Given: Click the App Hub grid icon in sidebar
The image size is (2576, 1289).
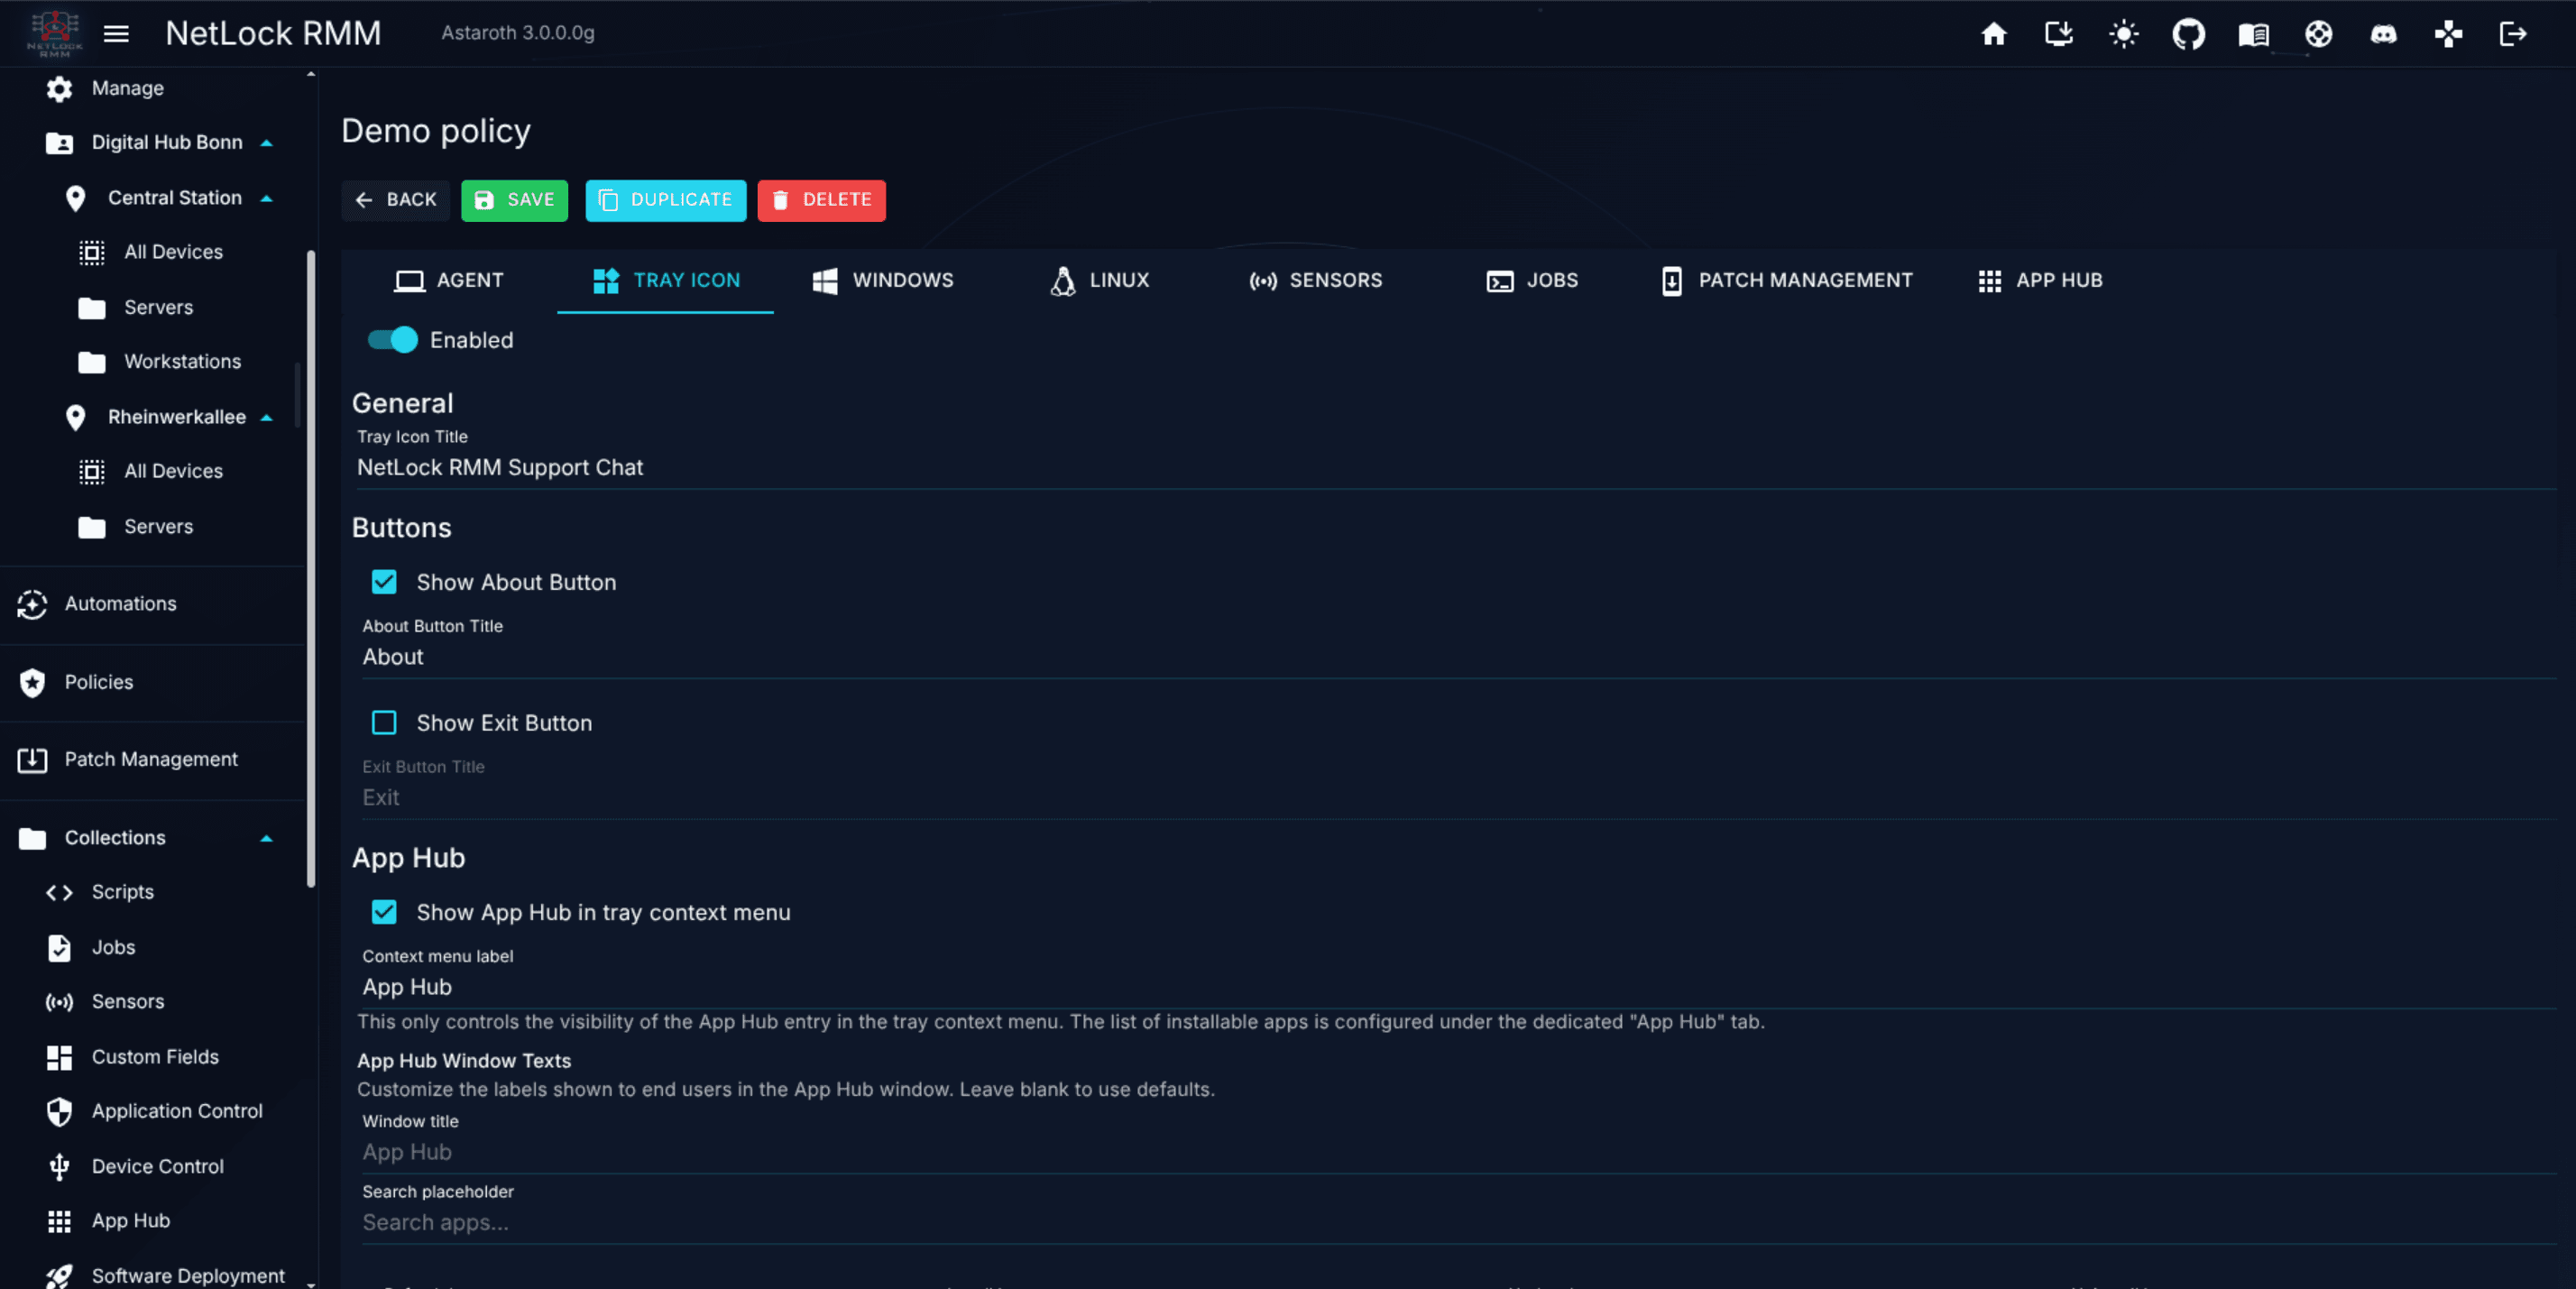Looking at the screenshot, I should coord(59,1221).
